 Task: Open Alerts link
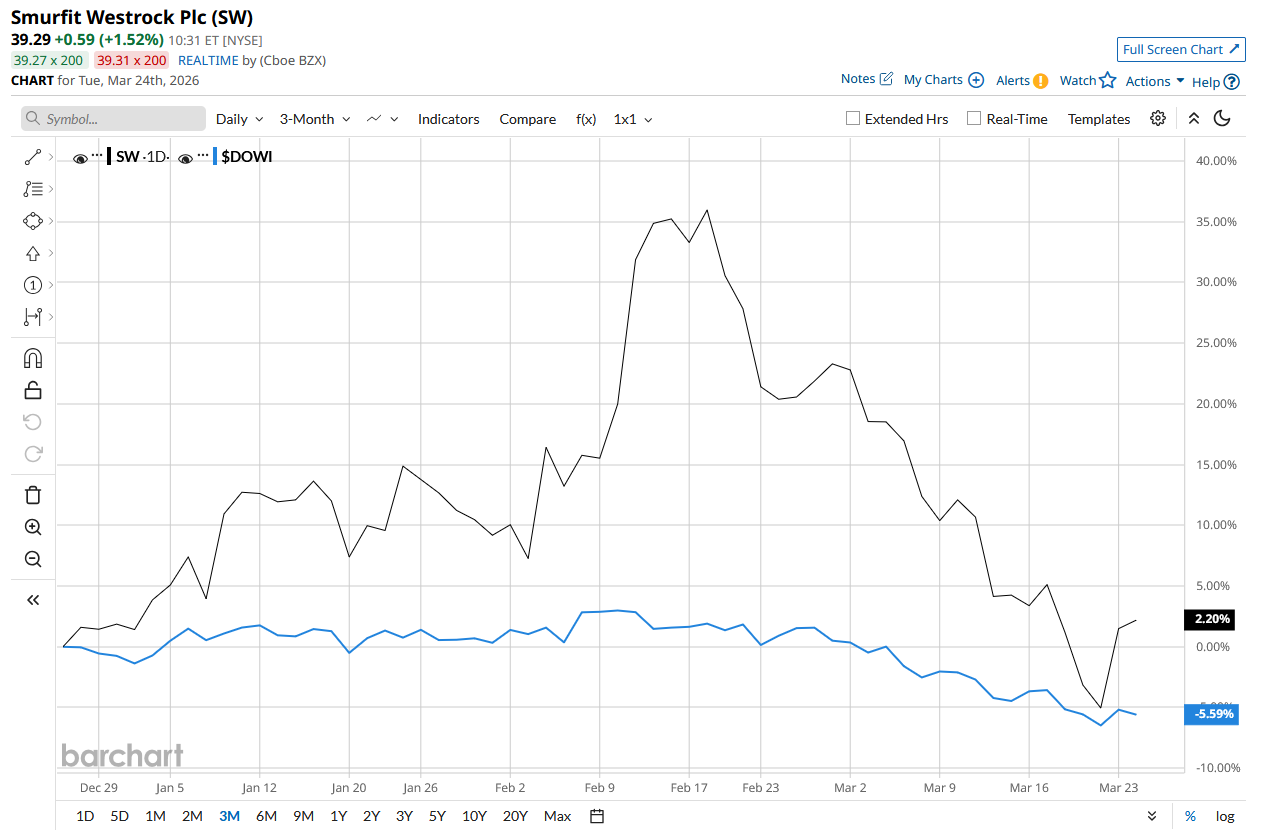[1021, 80]
